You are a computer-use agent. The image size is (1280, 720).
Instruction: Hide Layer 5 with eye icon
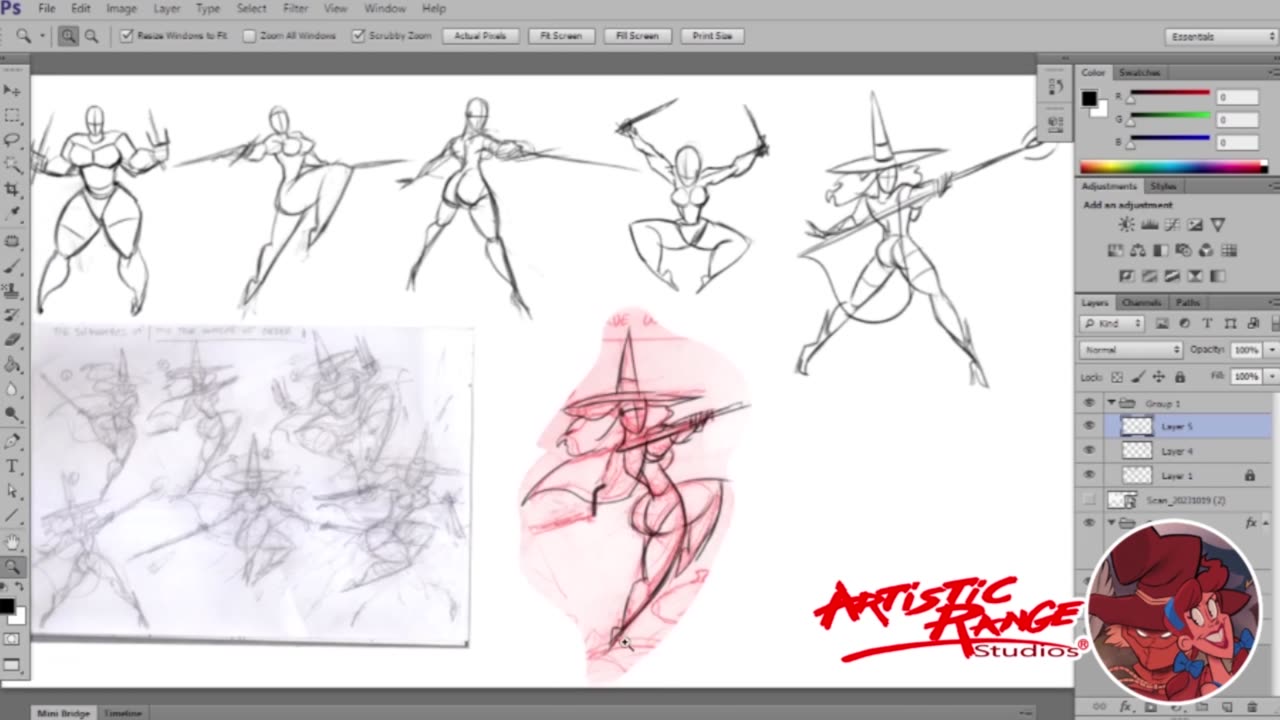(1089, 426)
